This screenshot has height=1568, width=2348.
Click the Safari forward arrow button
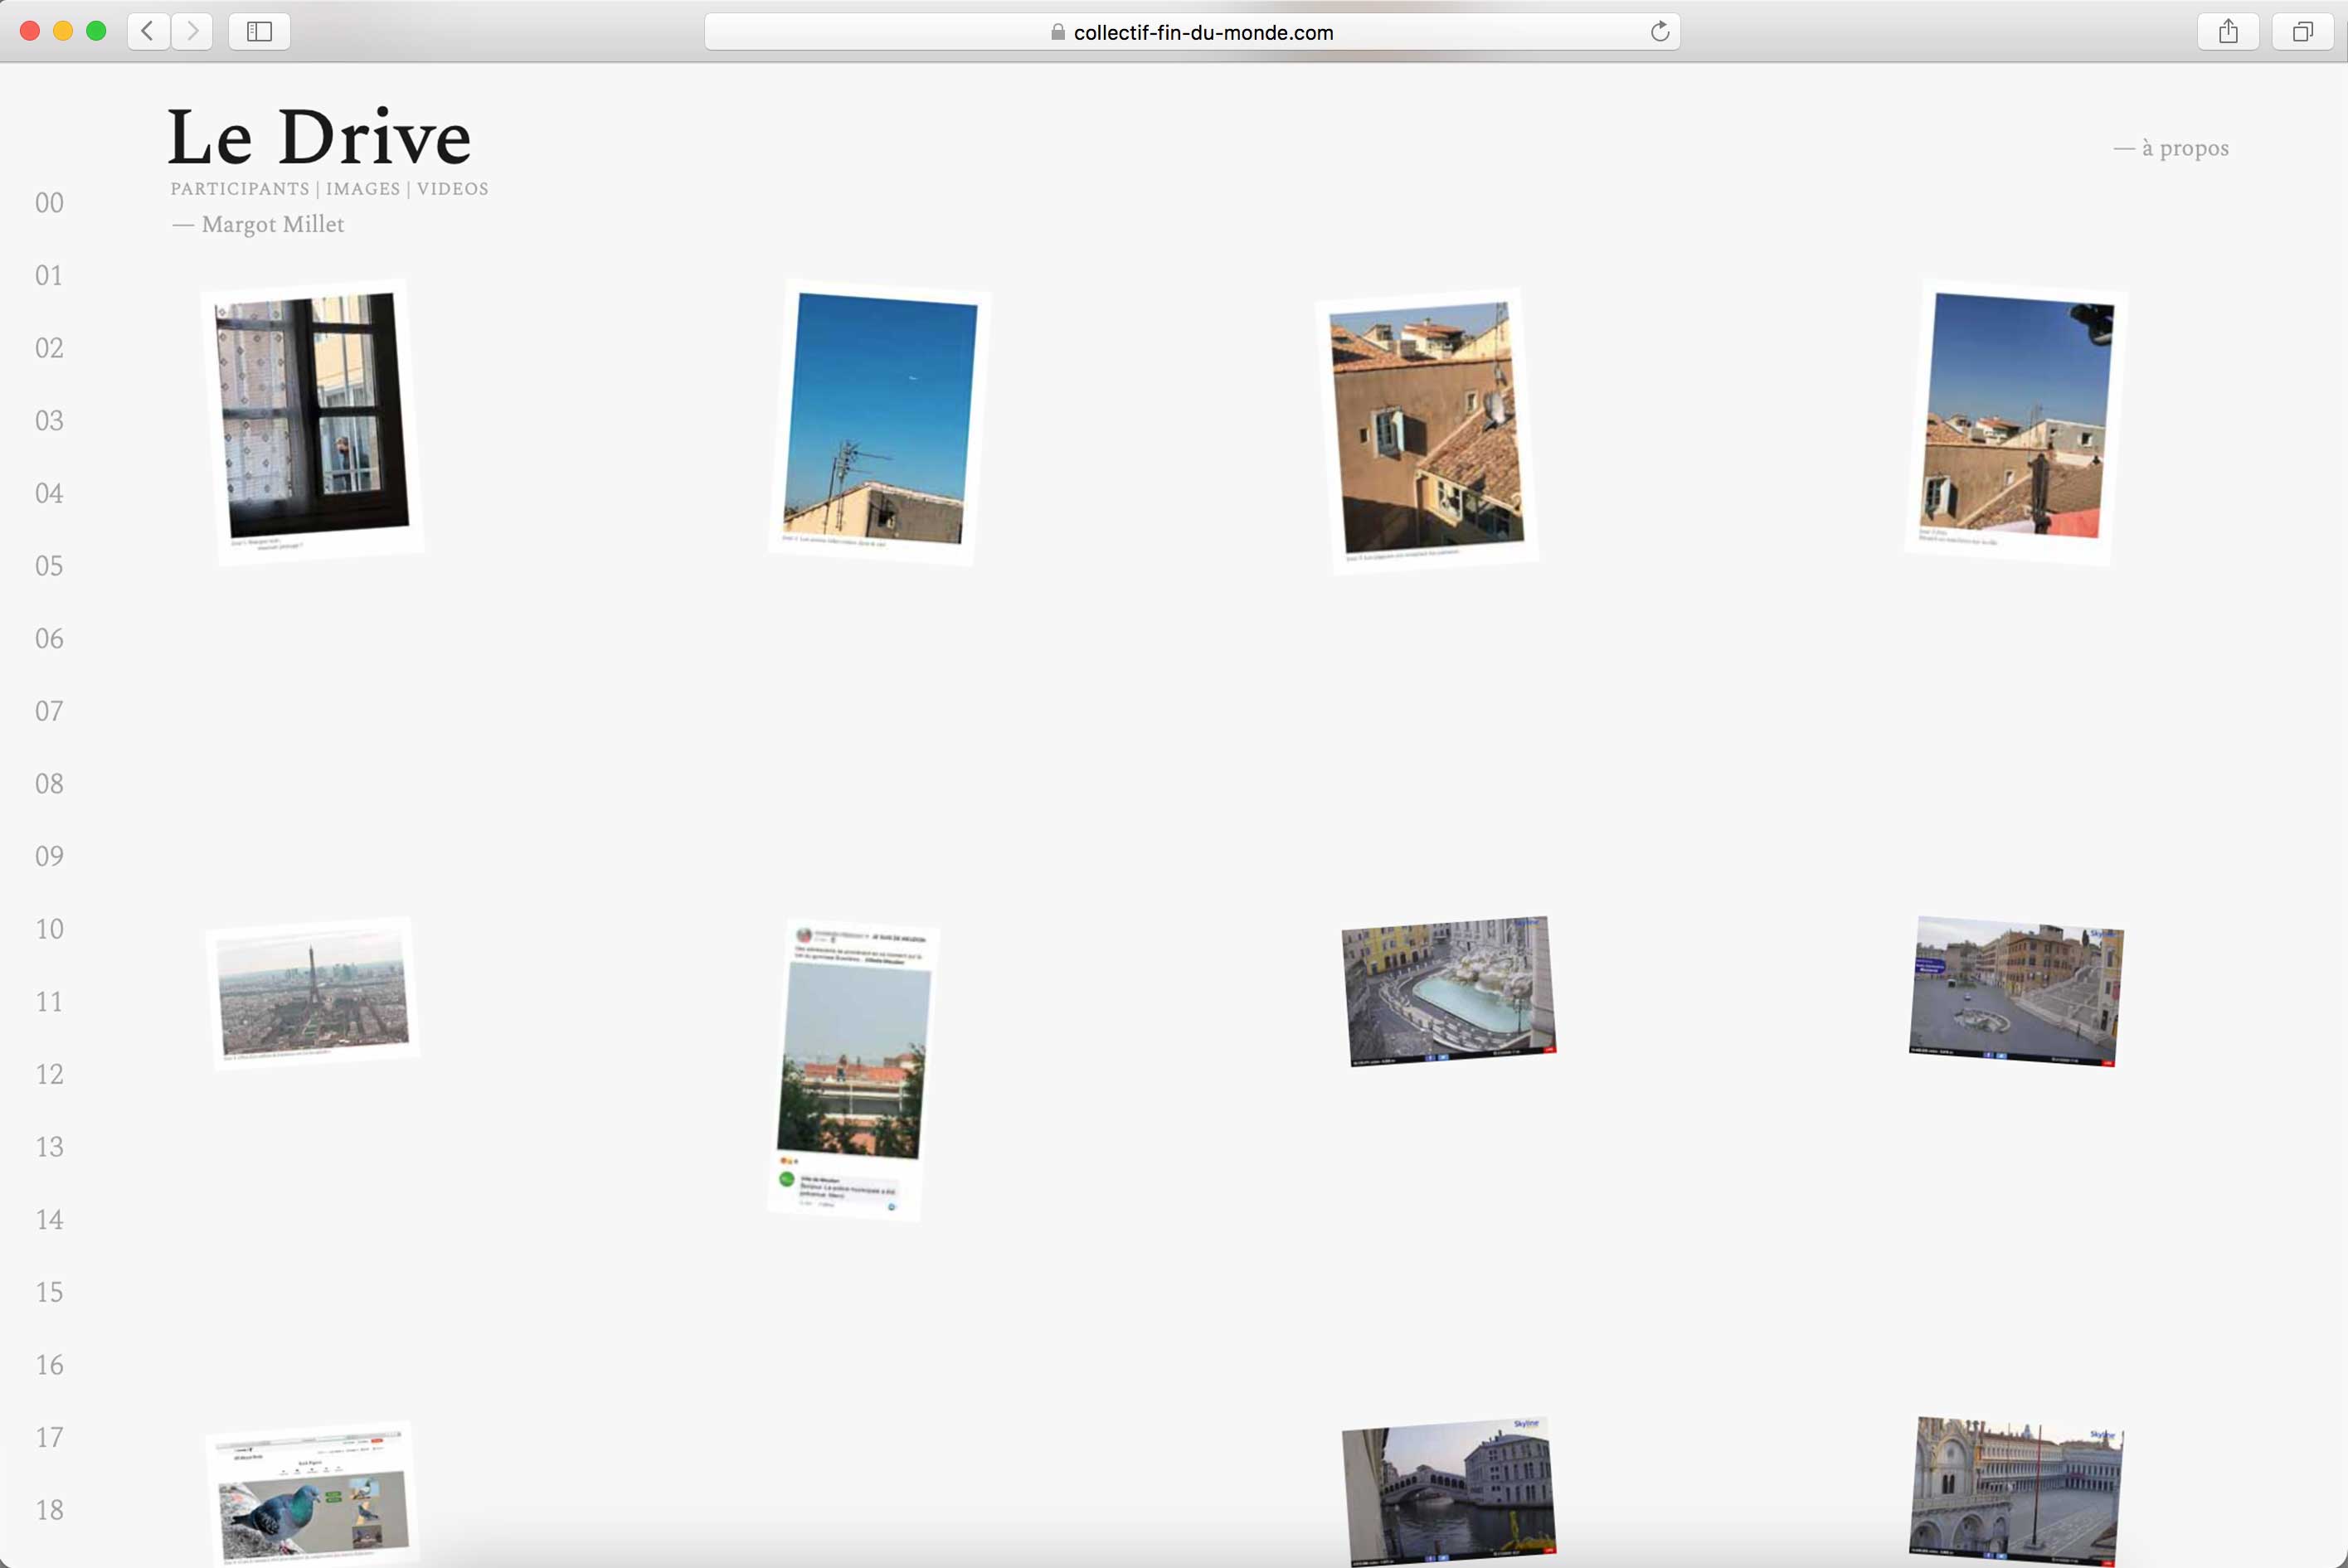[192, 31]
